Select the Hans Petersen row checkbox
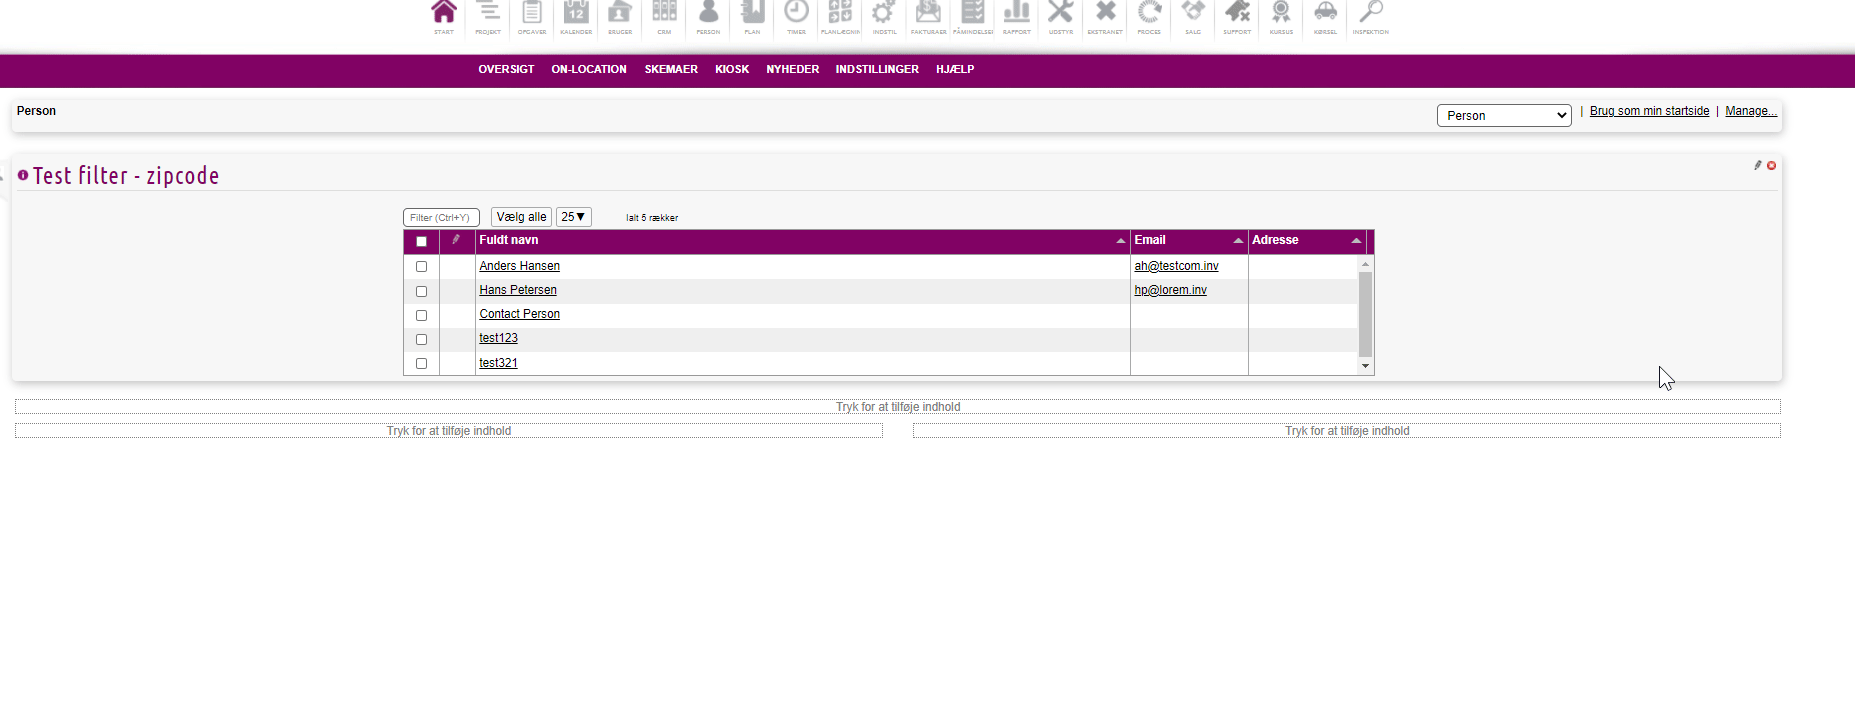Viewport: 1855px width, 721px height. [x=421, y=291]
